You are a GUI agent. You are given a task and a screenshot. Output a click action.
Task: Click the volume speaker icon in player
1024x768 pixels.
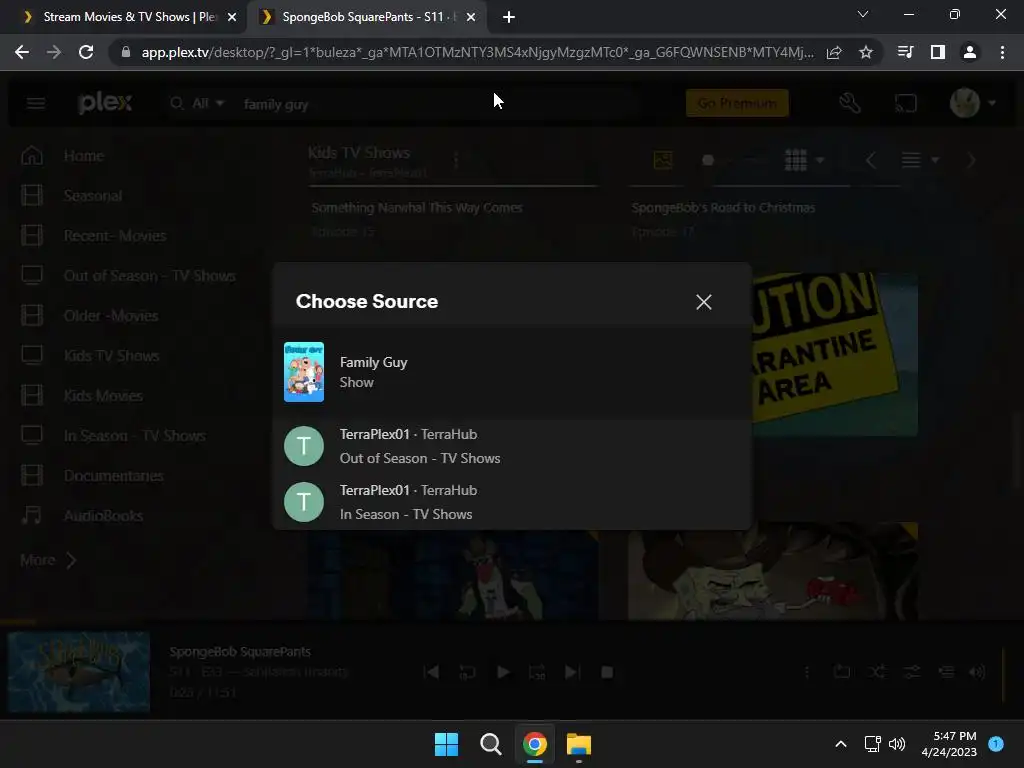(x=978, y=672)
